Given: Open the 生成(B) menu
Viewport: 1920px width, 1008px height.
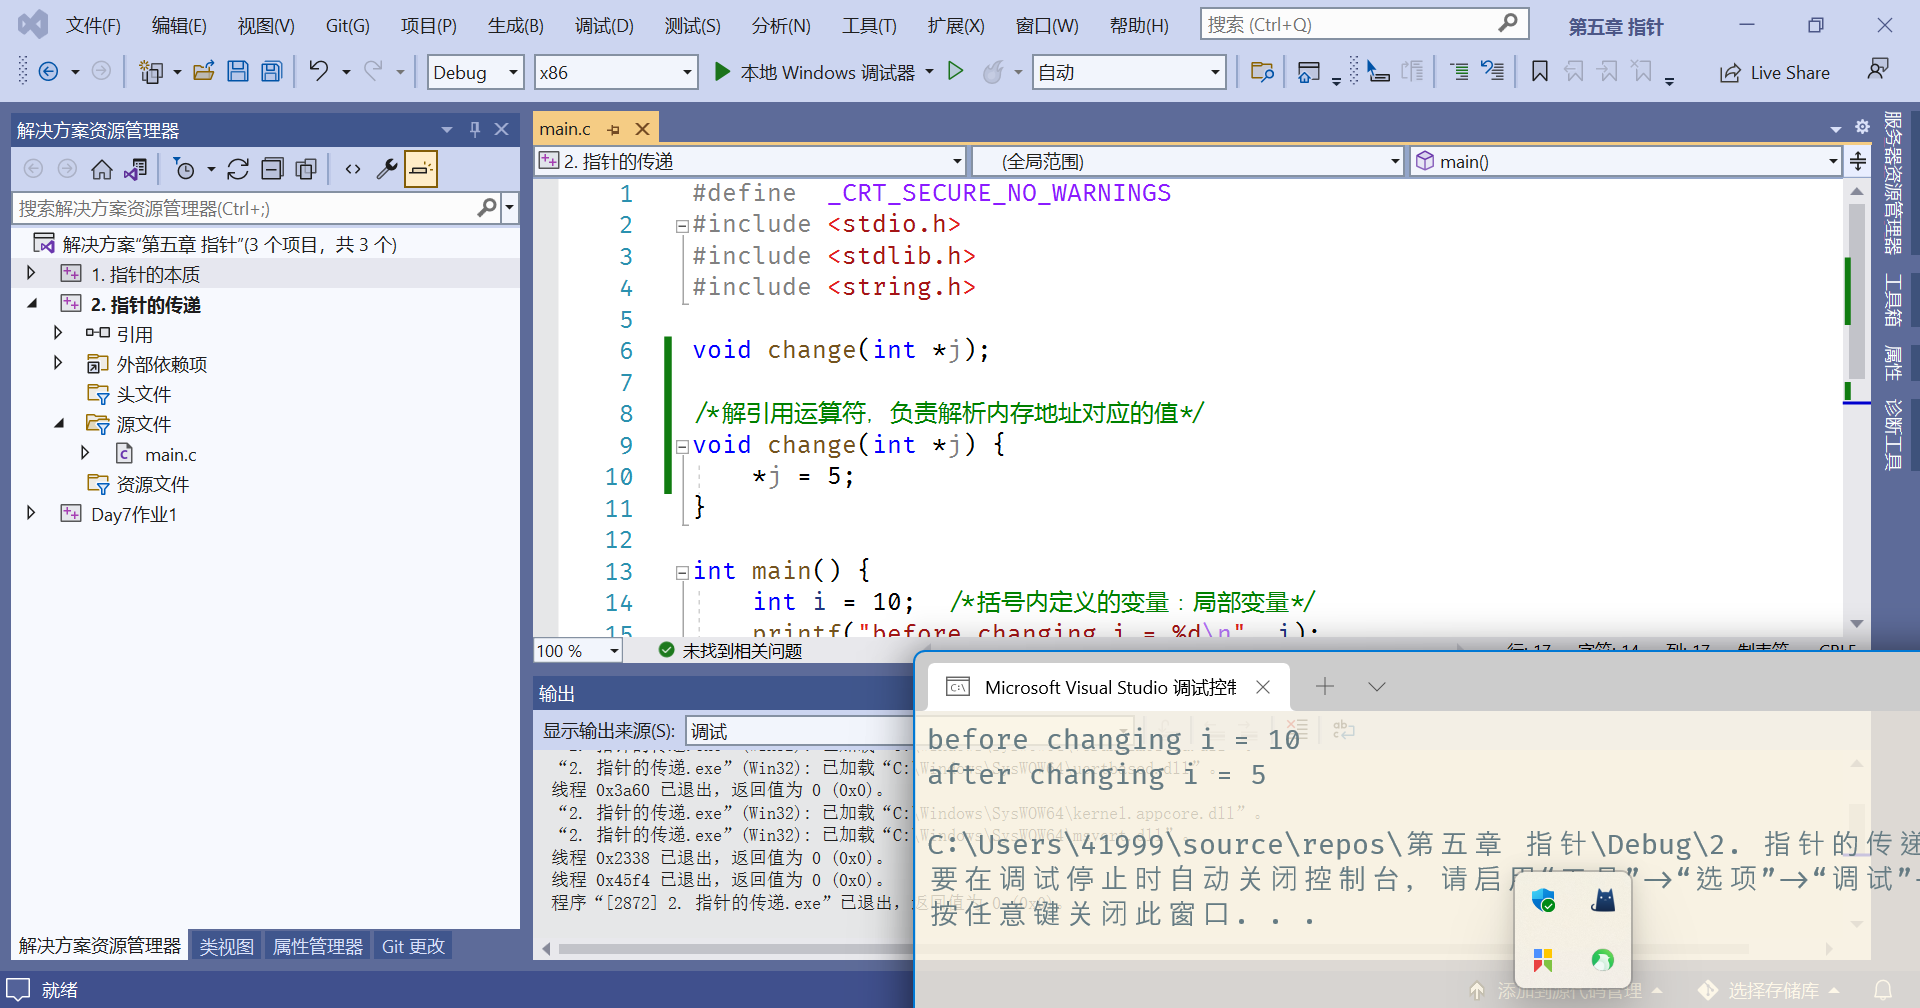Looking at the screenshot, I should pos(516,25).
